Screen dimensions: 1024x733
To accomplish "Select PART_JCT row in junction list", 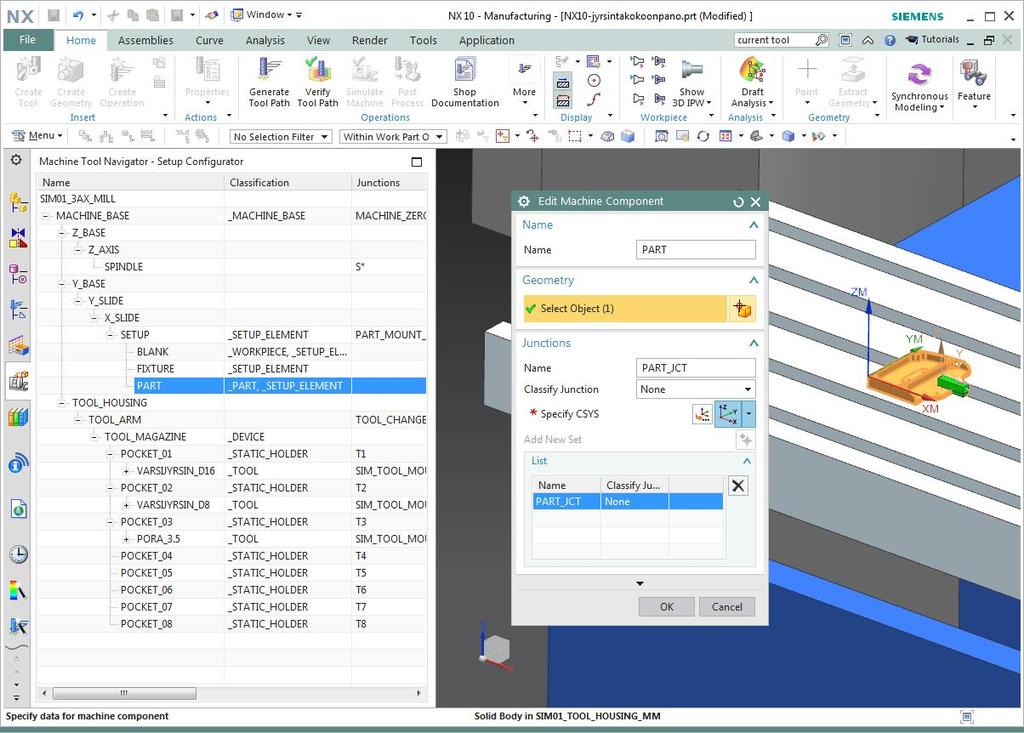I will click(x=628, y=502).
